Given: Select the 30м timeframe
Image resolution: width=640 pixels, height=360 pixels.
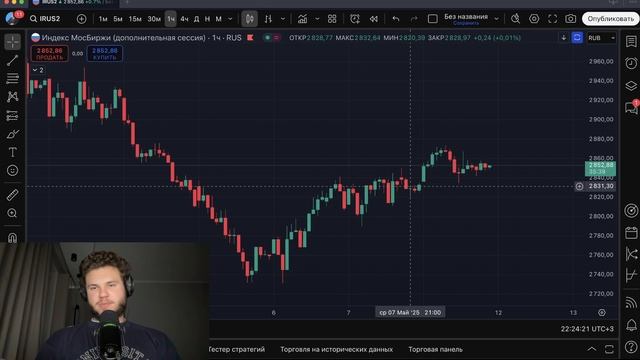Looking at the screenshot, I should click(154, 19).
